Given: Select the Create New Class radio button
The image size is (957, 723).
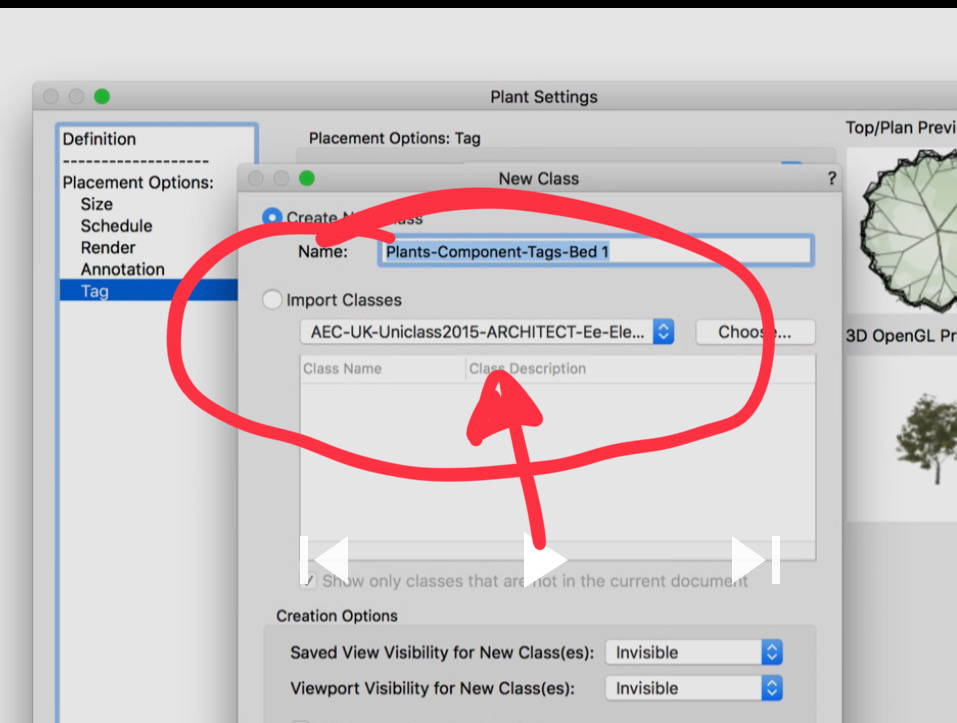Looking at the screenshot, I should pos(272,217).
